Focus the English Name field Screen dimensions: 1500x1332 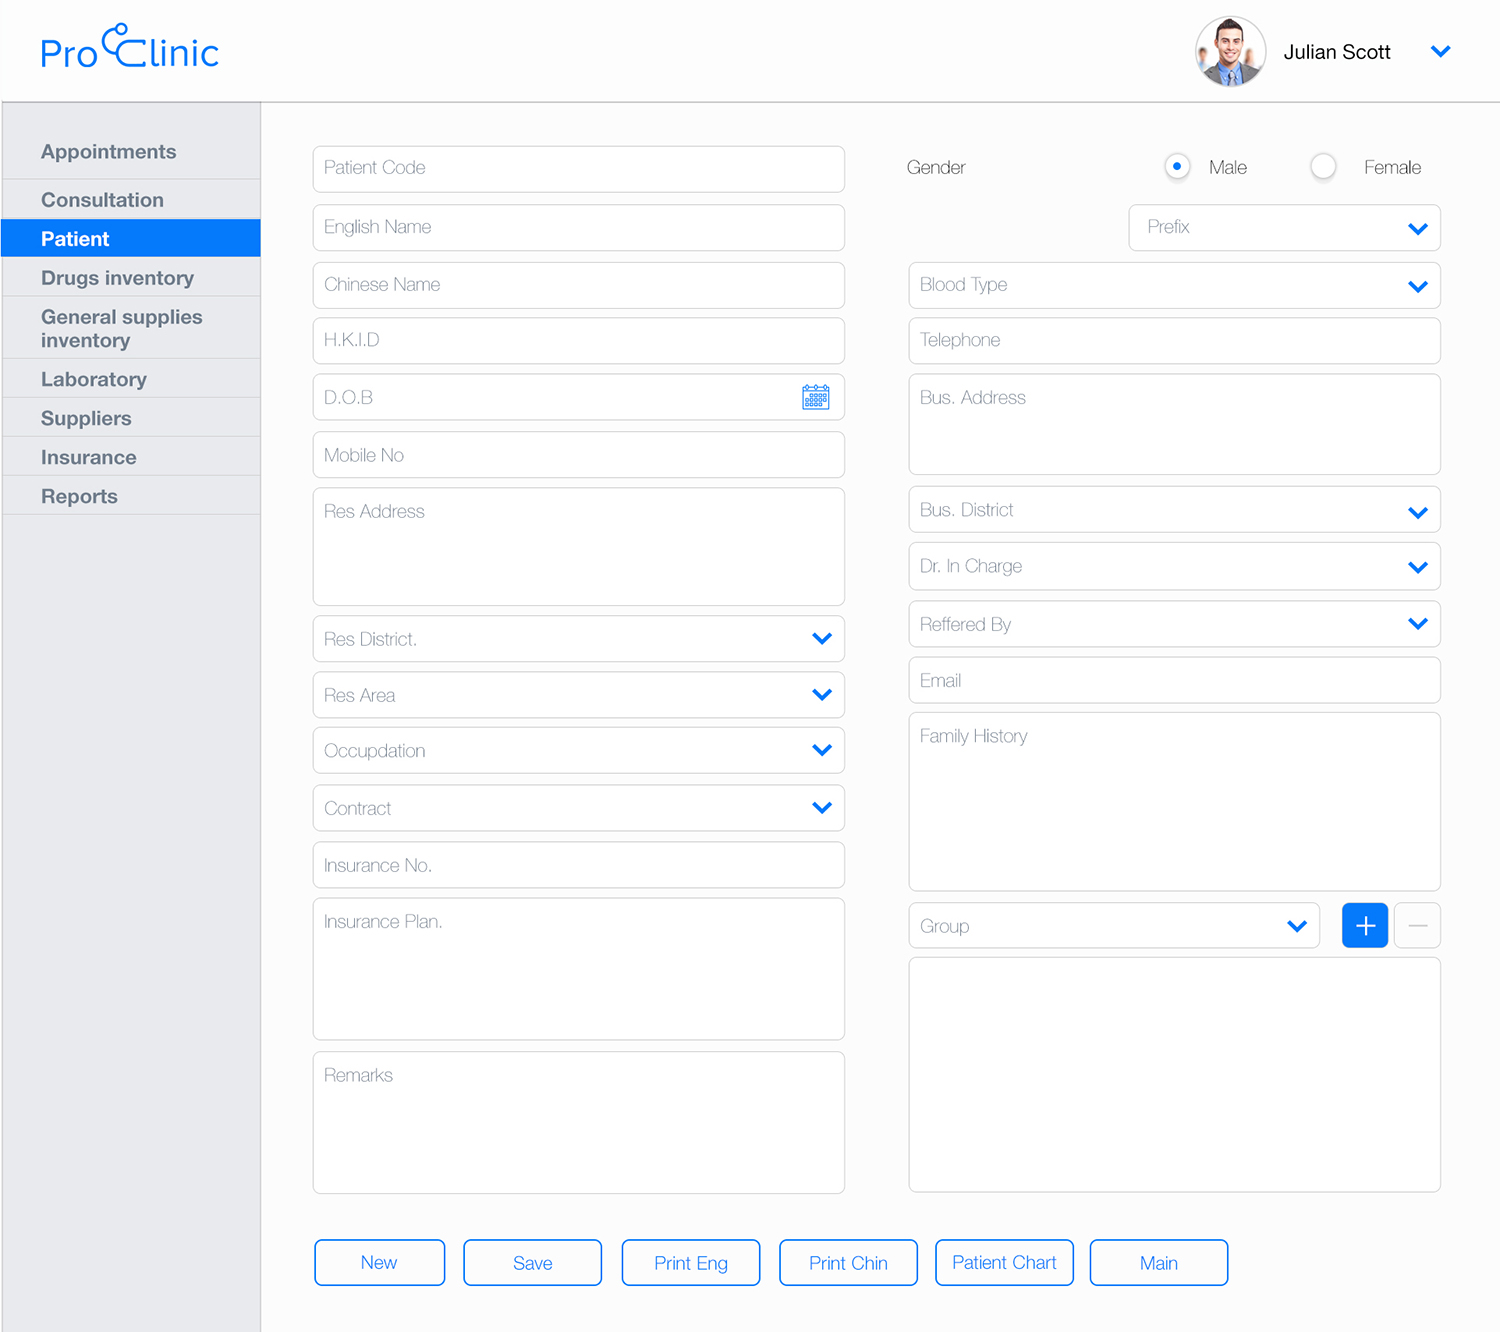point(578,228)
